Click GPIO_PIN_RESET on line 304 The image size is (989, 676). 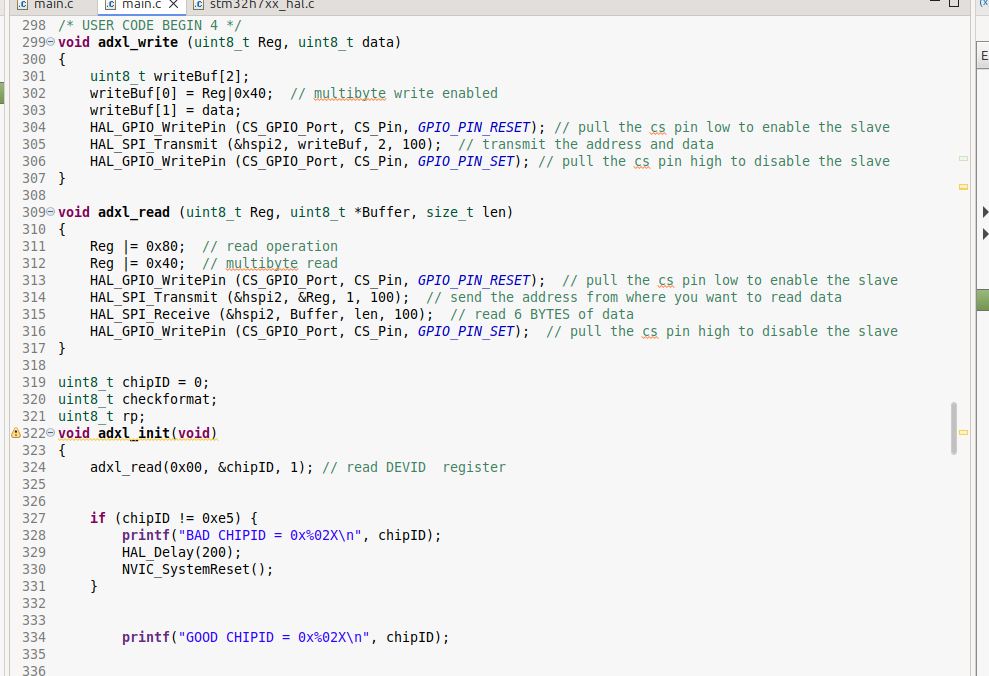click(x=474, y=127)
